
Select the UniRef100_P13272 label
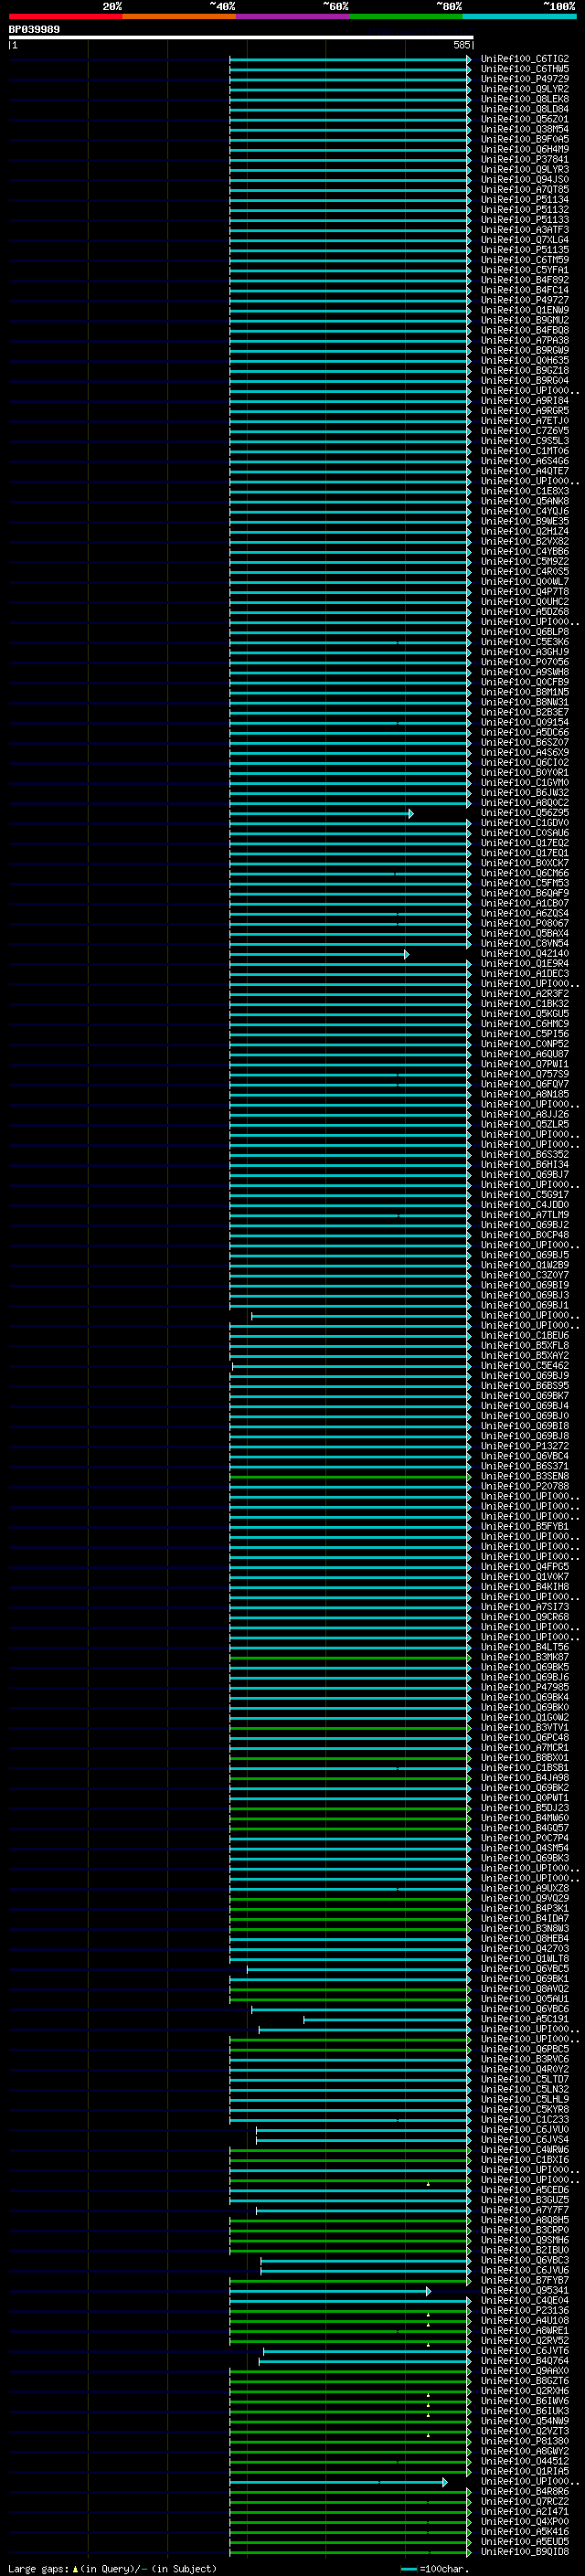point(524,1446)
